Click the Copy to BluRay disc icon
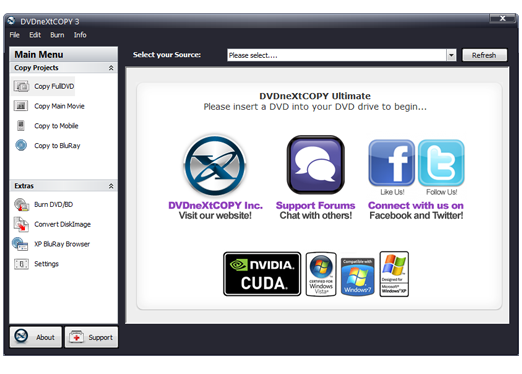The height and width of the screenshot is (374, 522). click(x=21, y=145)
